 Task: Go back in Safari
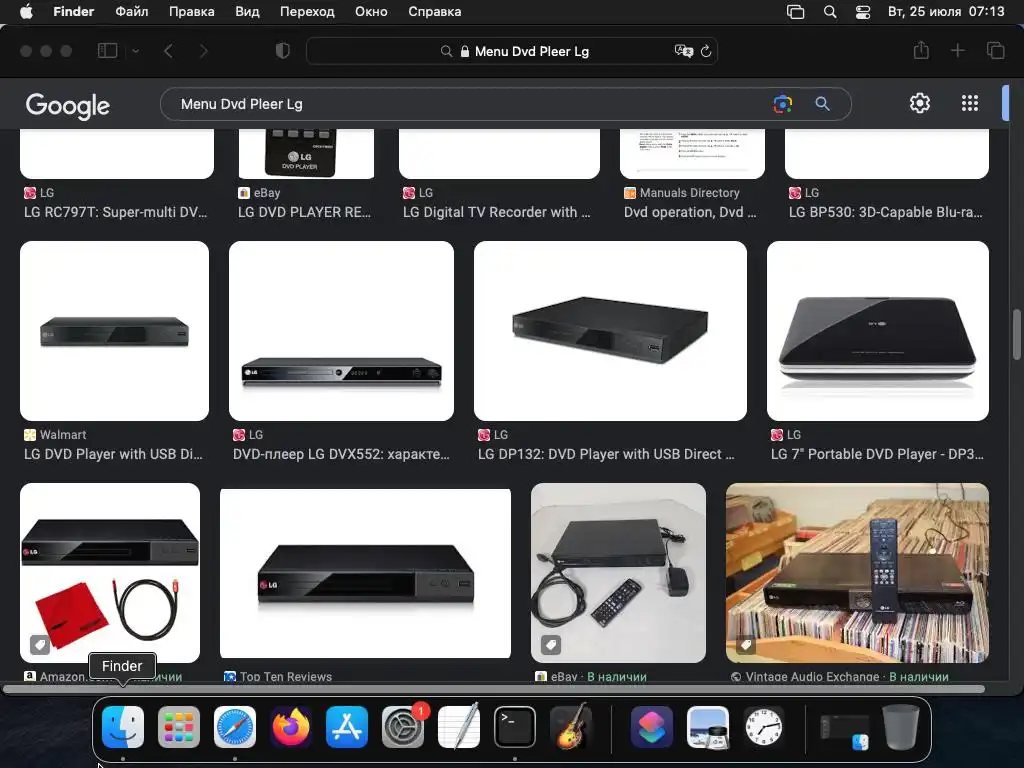click(x=168, y=51)
